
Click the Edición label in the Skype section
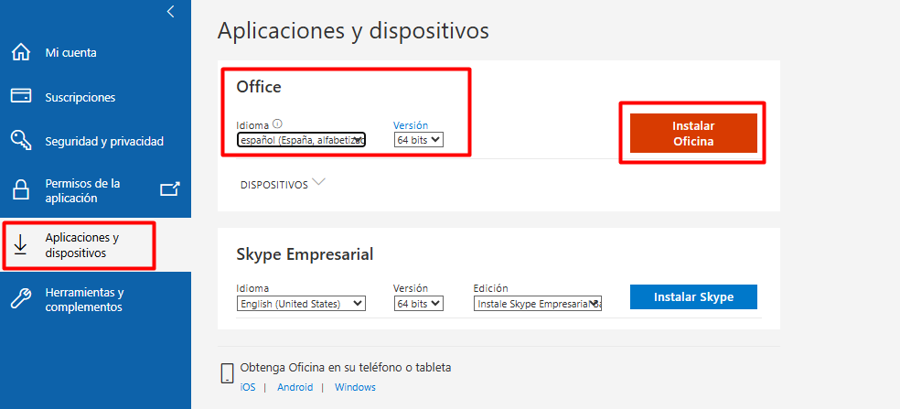click(x=491, y=289)
